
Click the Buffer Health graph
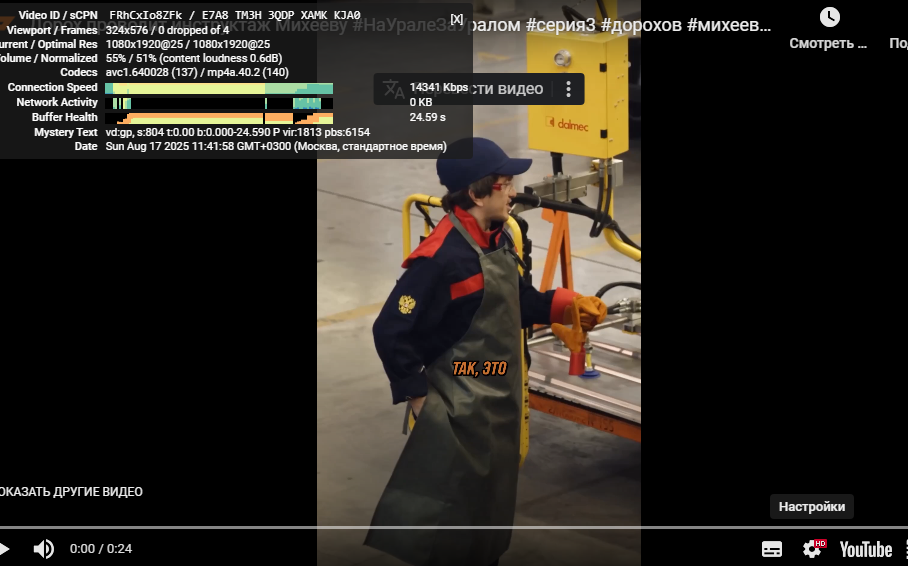(219, 118)
